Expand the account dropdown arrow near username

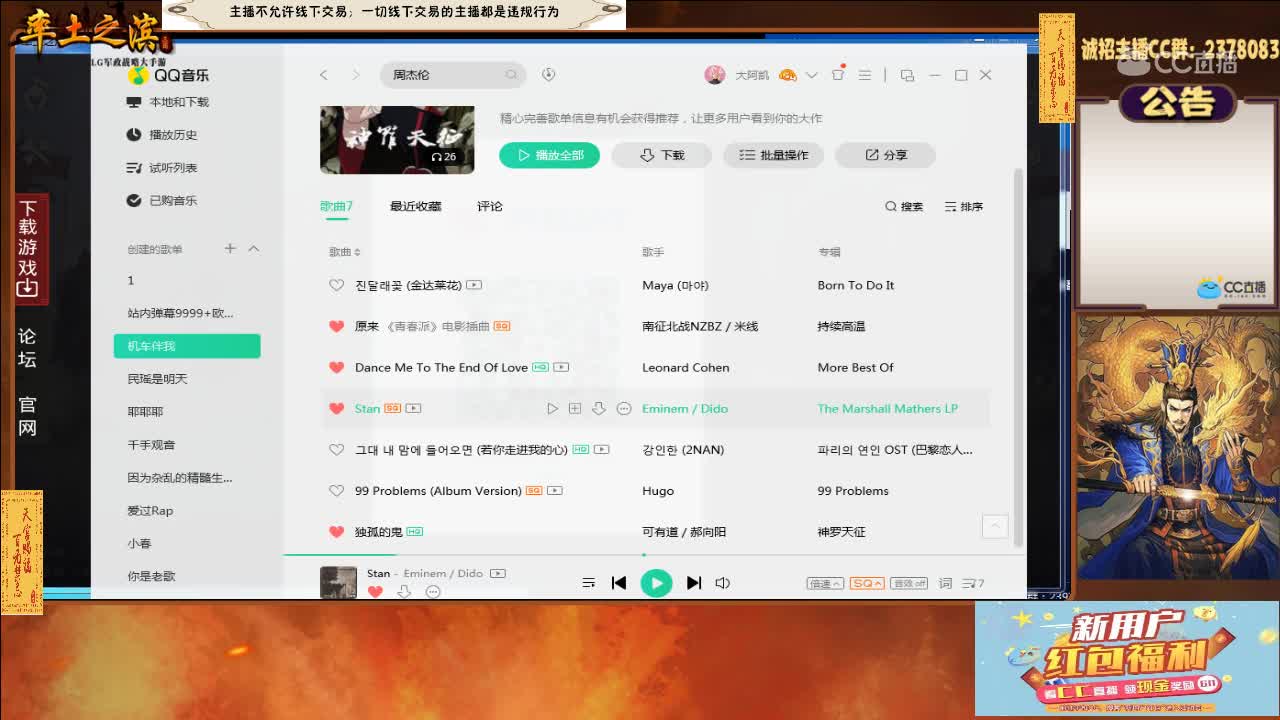pyautogui.click(x=811, y=75)
